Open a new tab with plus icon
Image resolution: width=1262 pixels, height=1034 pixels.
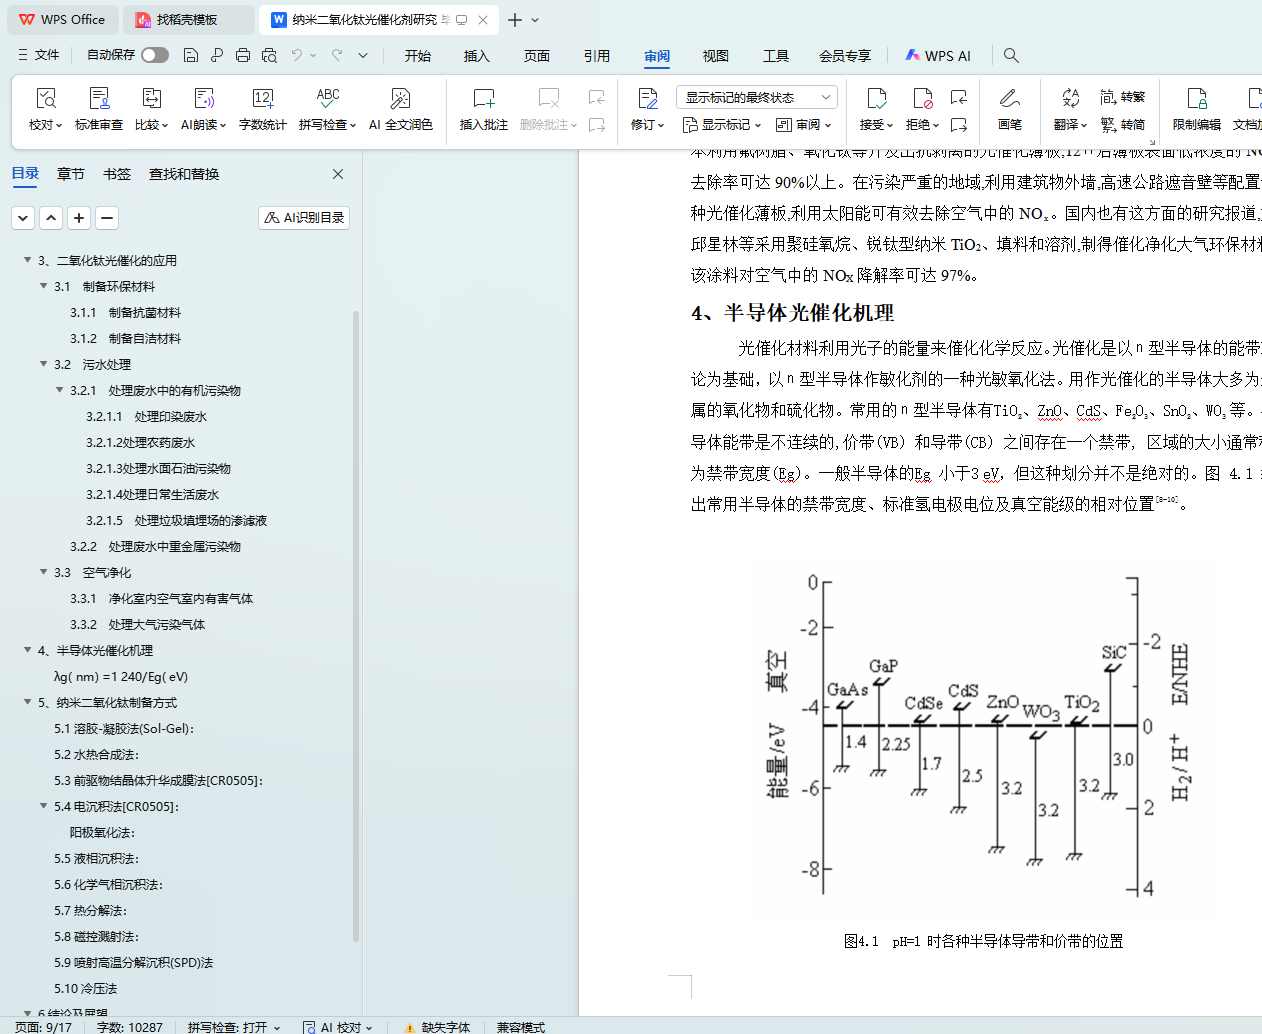[514, 20]
